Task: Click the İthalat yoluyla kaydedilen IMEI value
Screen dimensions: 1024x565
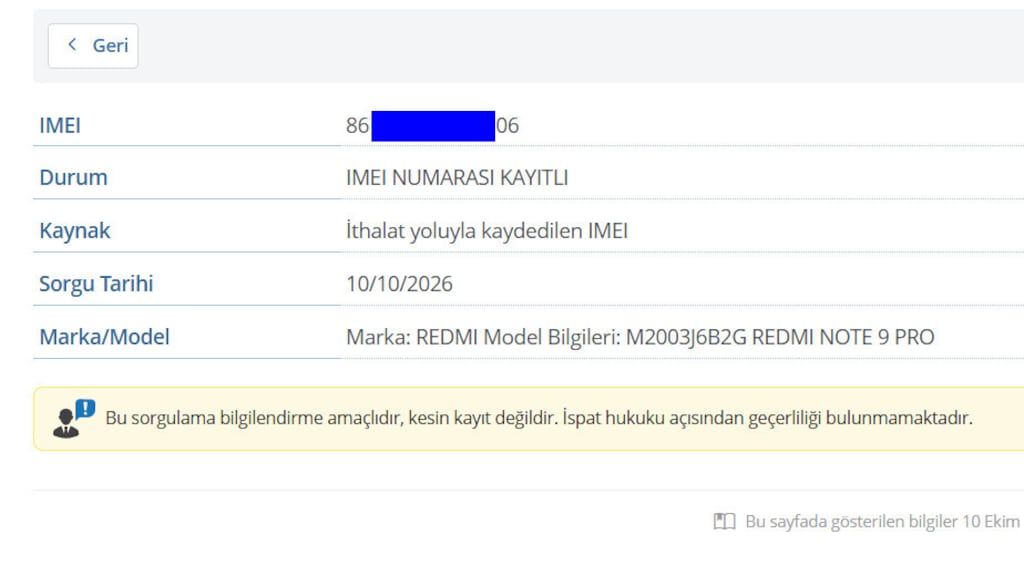Action: pyautogui.click(x=487, y=231)
